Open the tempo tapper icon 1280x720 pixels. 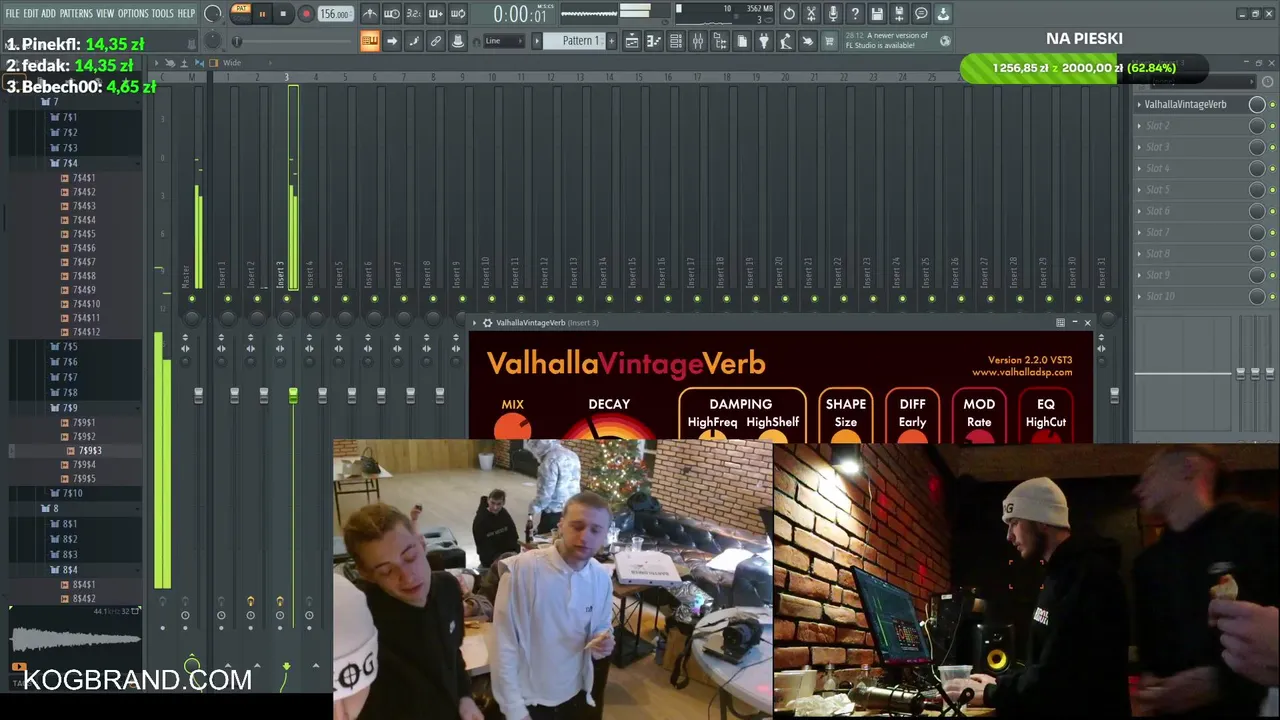coord(786,41)
